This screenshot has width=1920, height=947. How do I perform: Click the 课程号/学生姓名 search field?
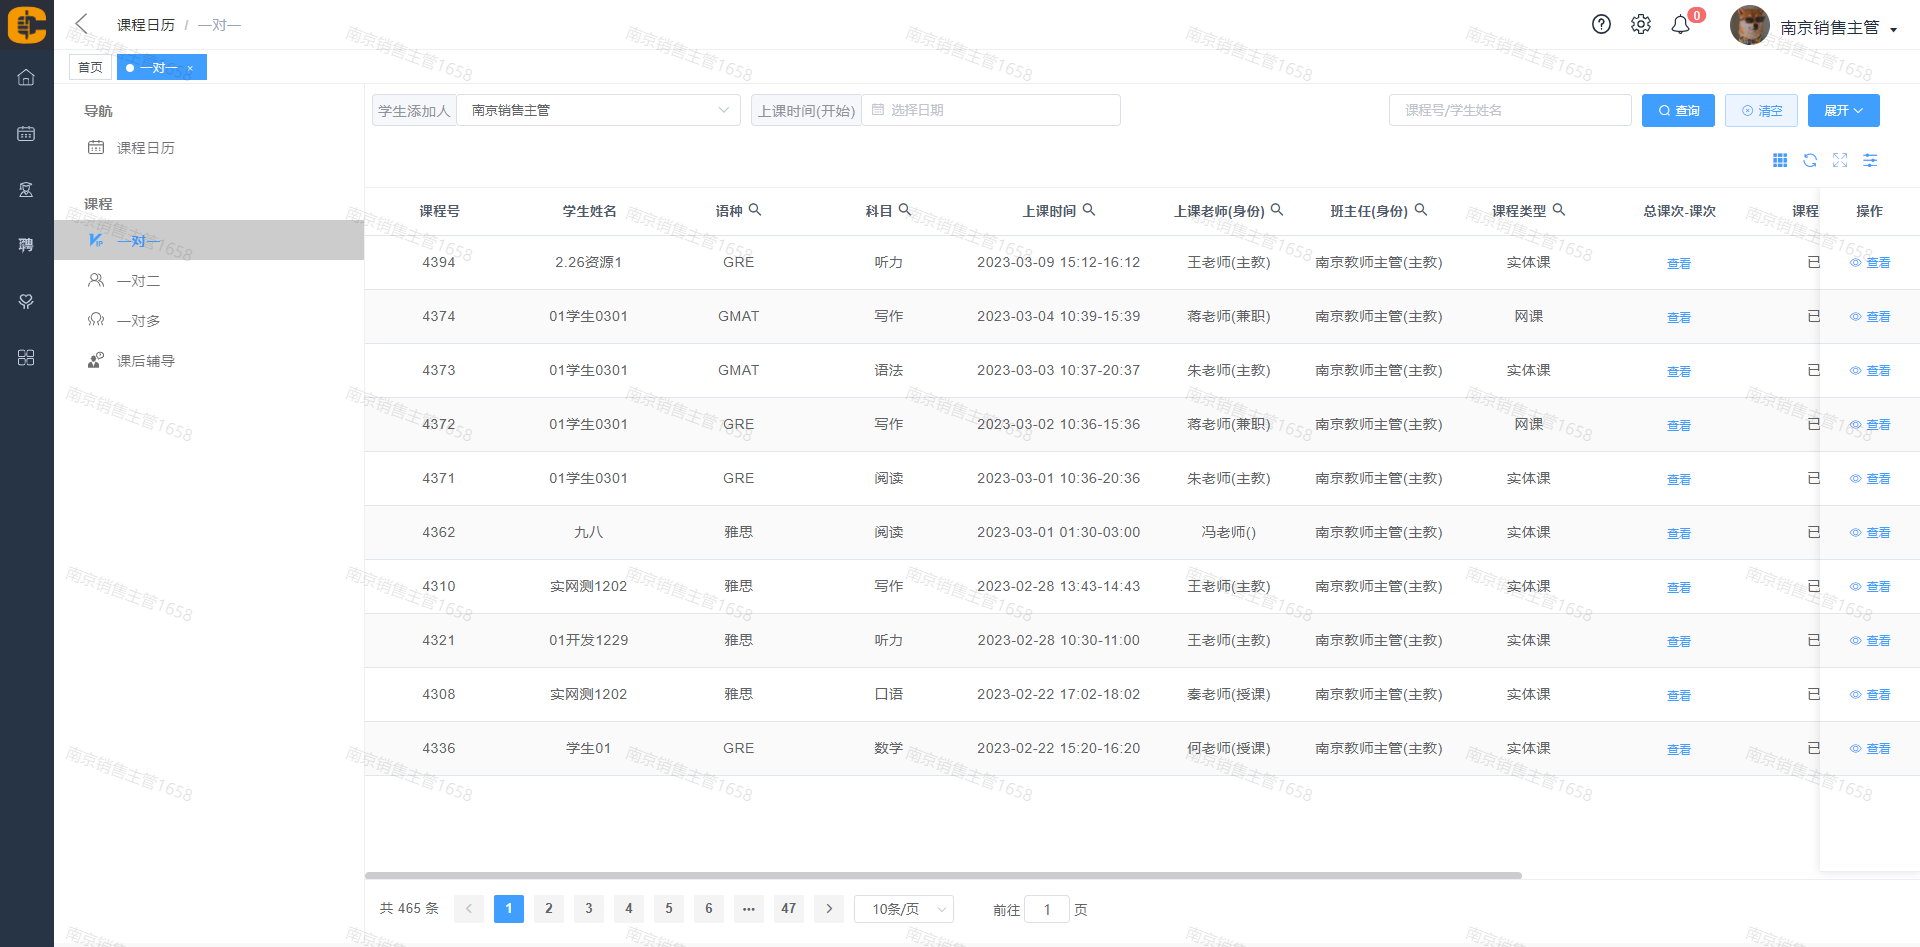pyautogui.click(x=1509, y=110)
